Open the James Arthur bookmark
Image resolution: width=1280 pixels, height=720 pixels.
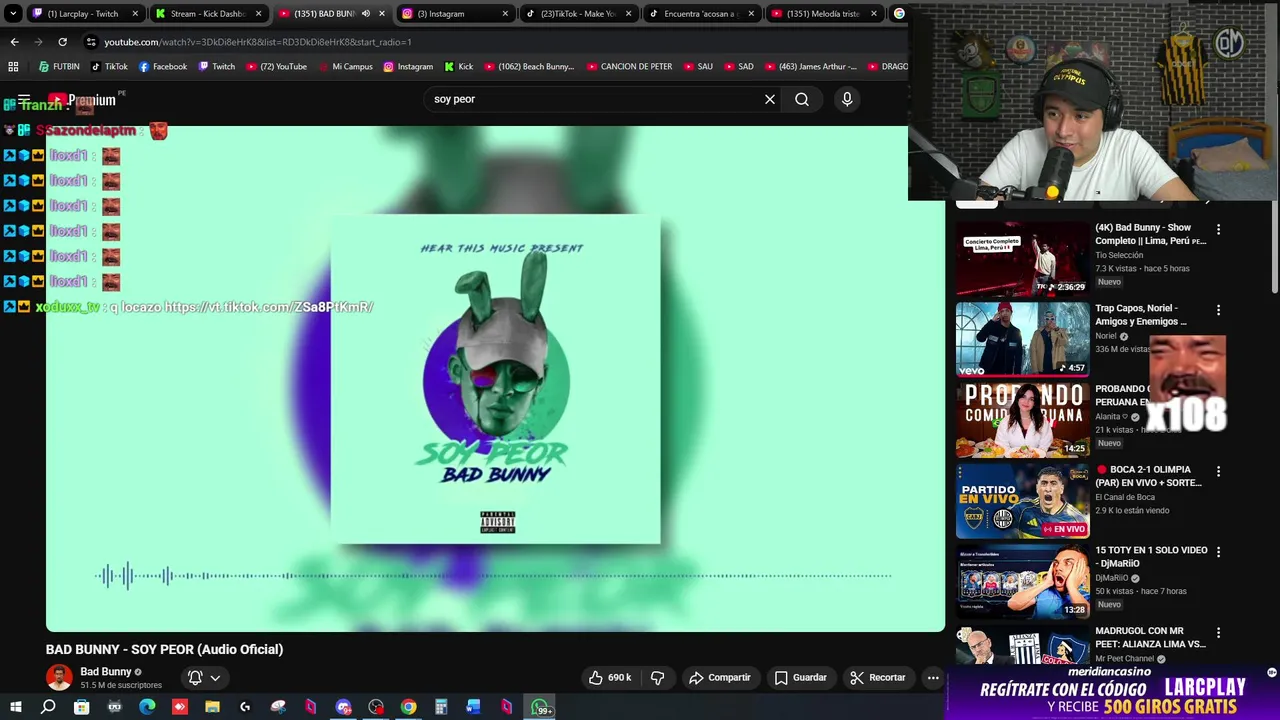coord(810,66)
